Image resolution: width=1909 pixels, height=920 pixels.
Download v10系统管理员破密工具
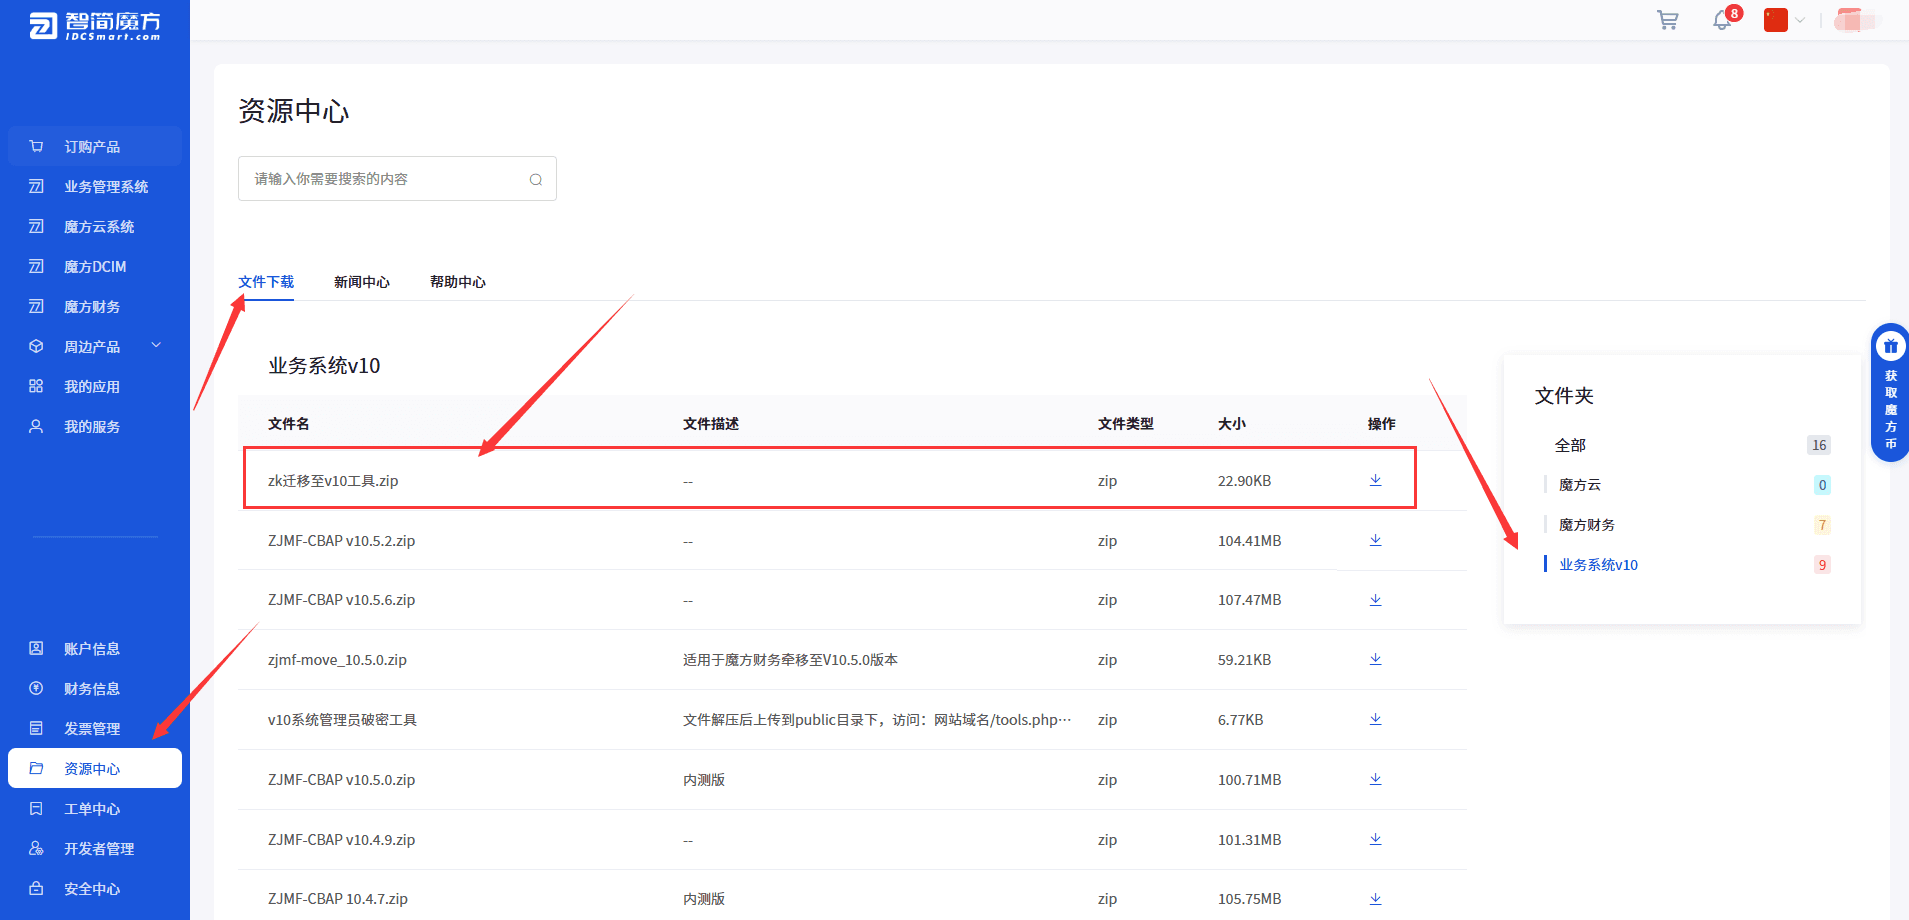(1375, 719)
